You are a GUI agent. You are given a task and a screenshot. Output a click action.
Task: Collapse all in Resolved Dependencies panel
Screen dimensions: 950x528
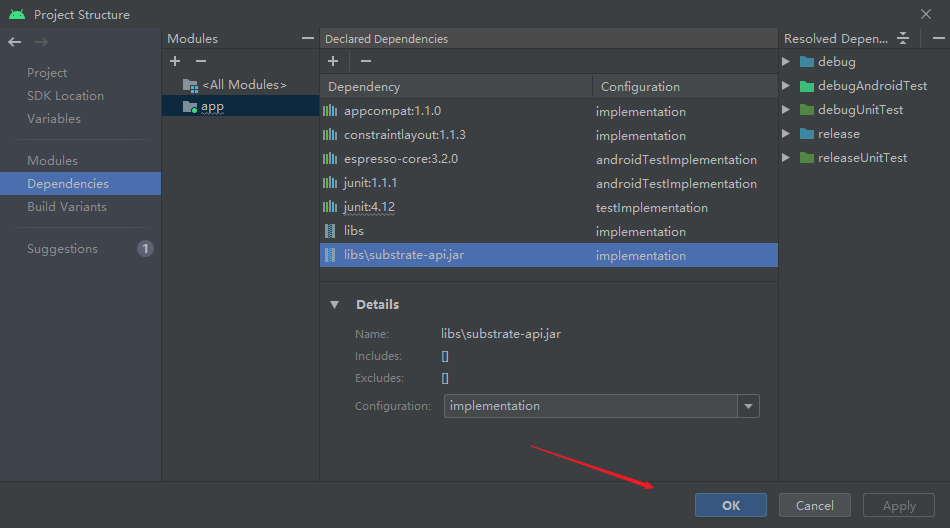click(903, 38)
